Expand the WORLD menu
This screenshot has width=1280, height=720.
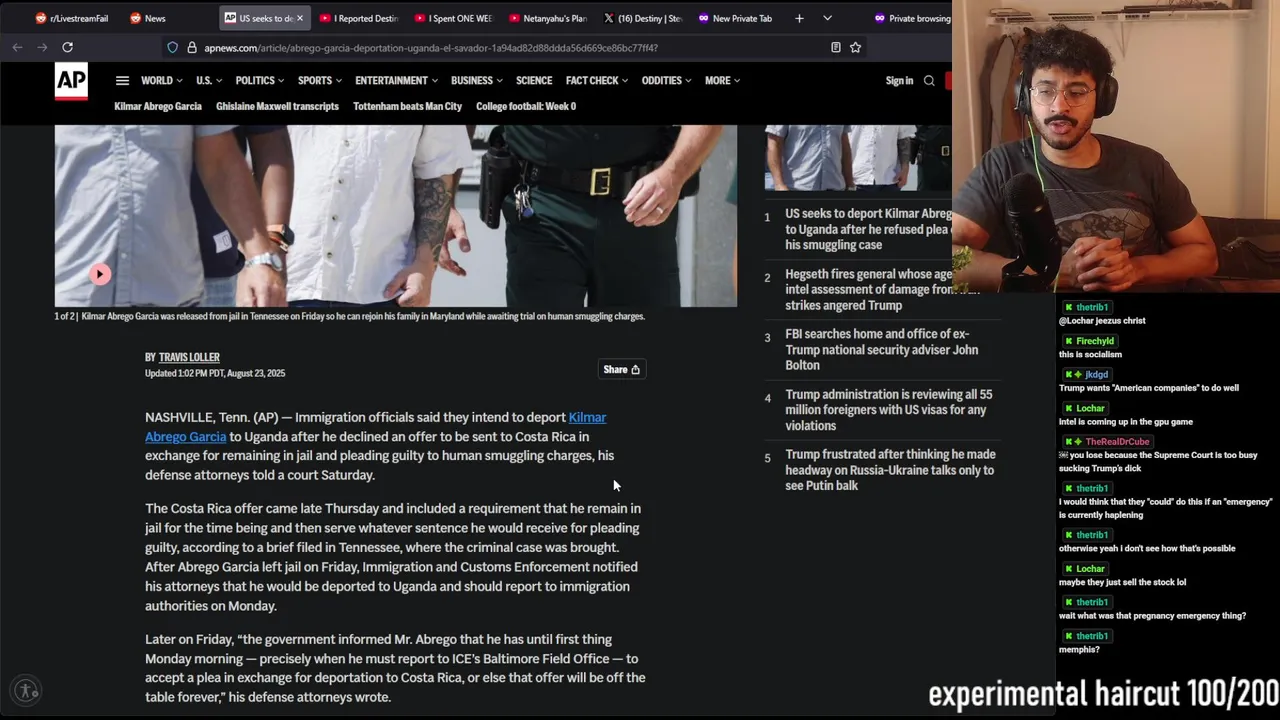[161, 81]
